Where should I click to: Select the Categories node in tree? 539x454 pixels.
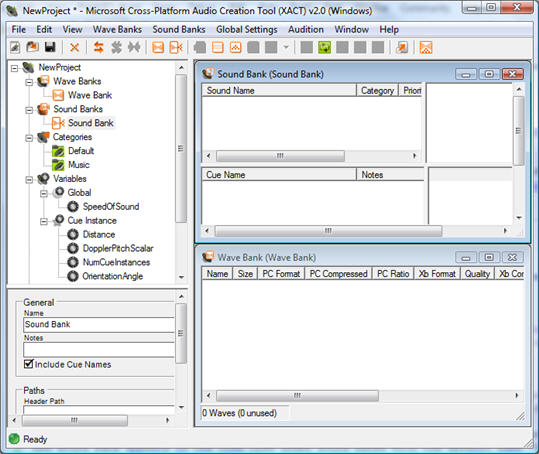(x=72, y=137)
